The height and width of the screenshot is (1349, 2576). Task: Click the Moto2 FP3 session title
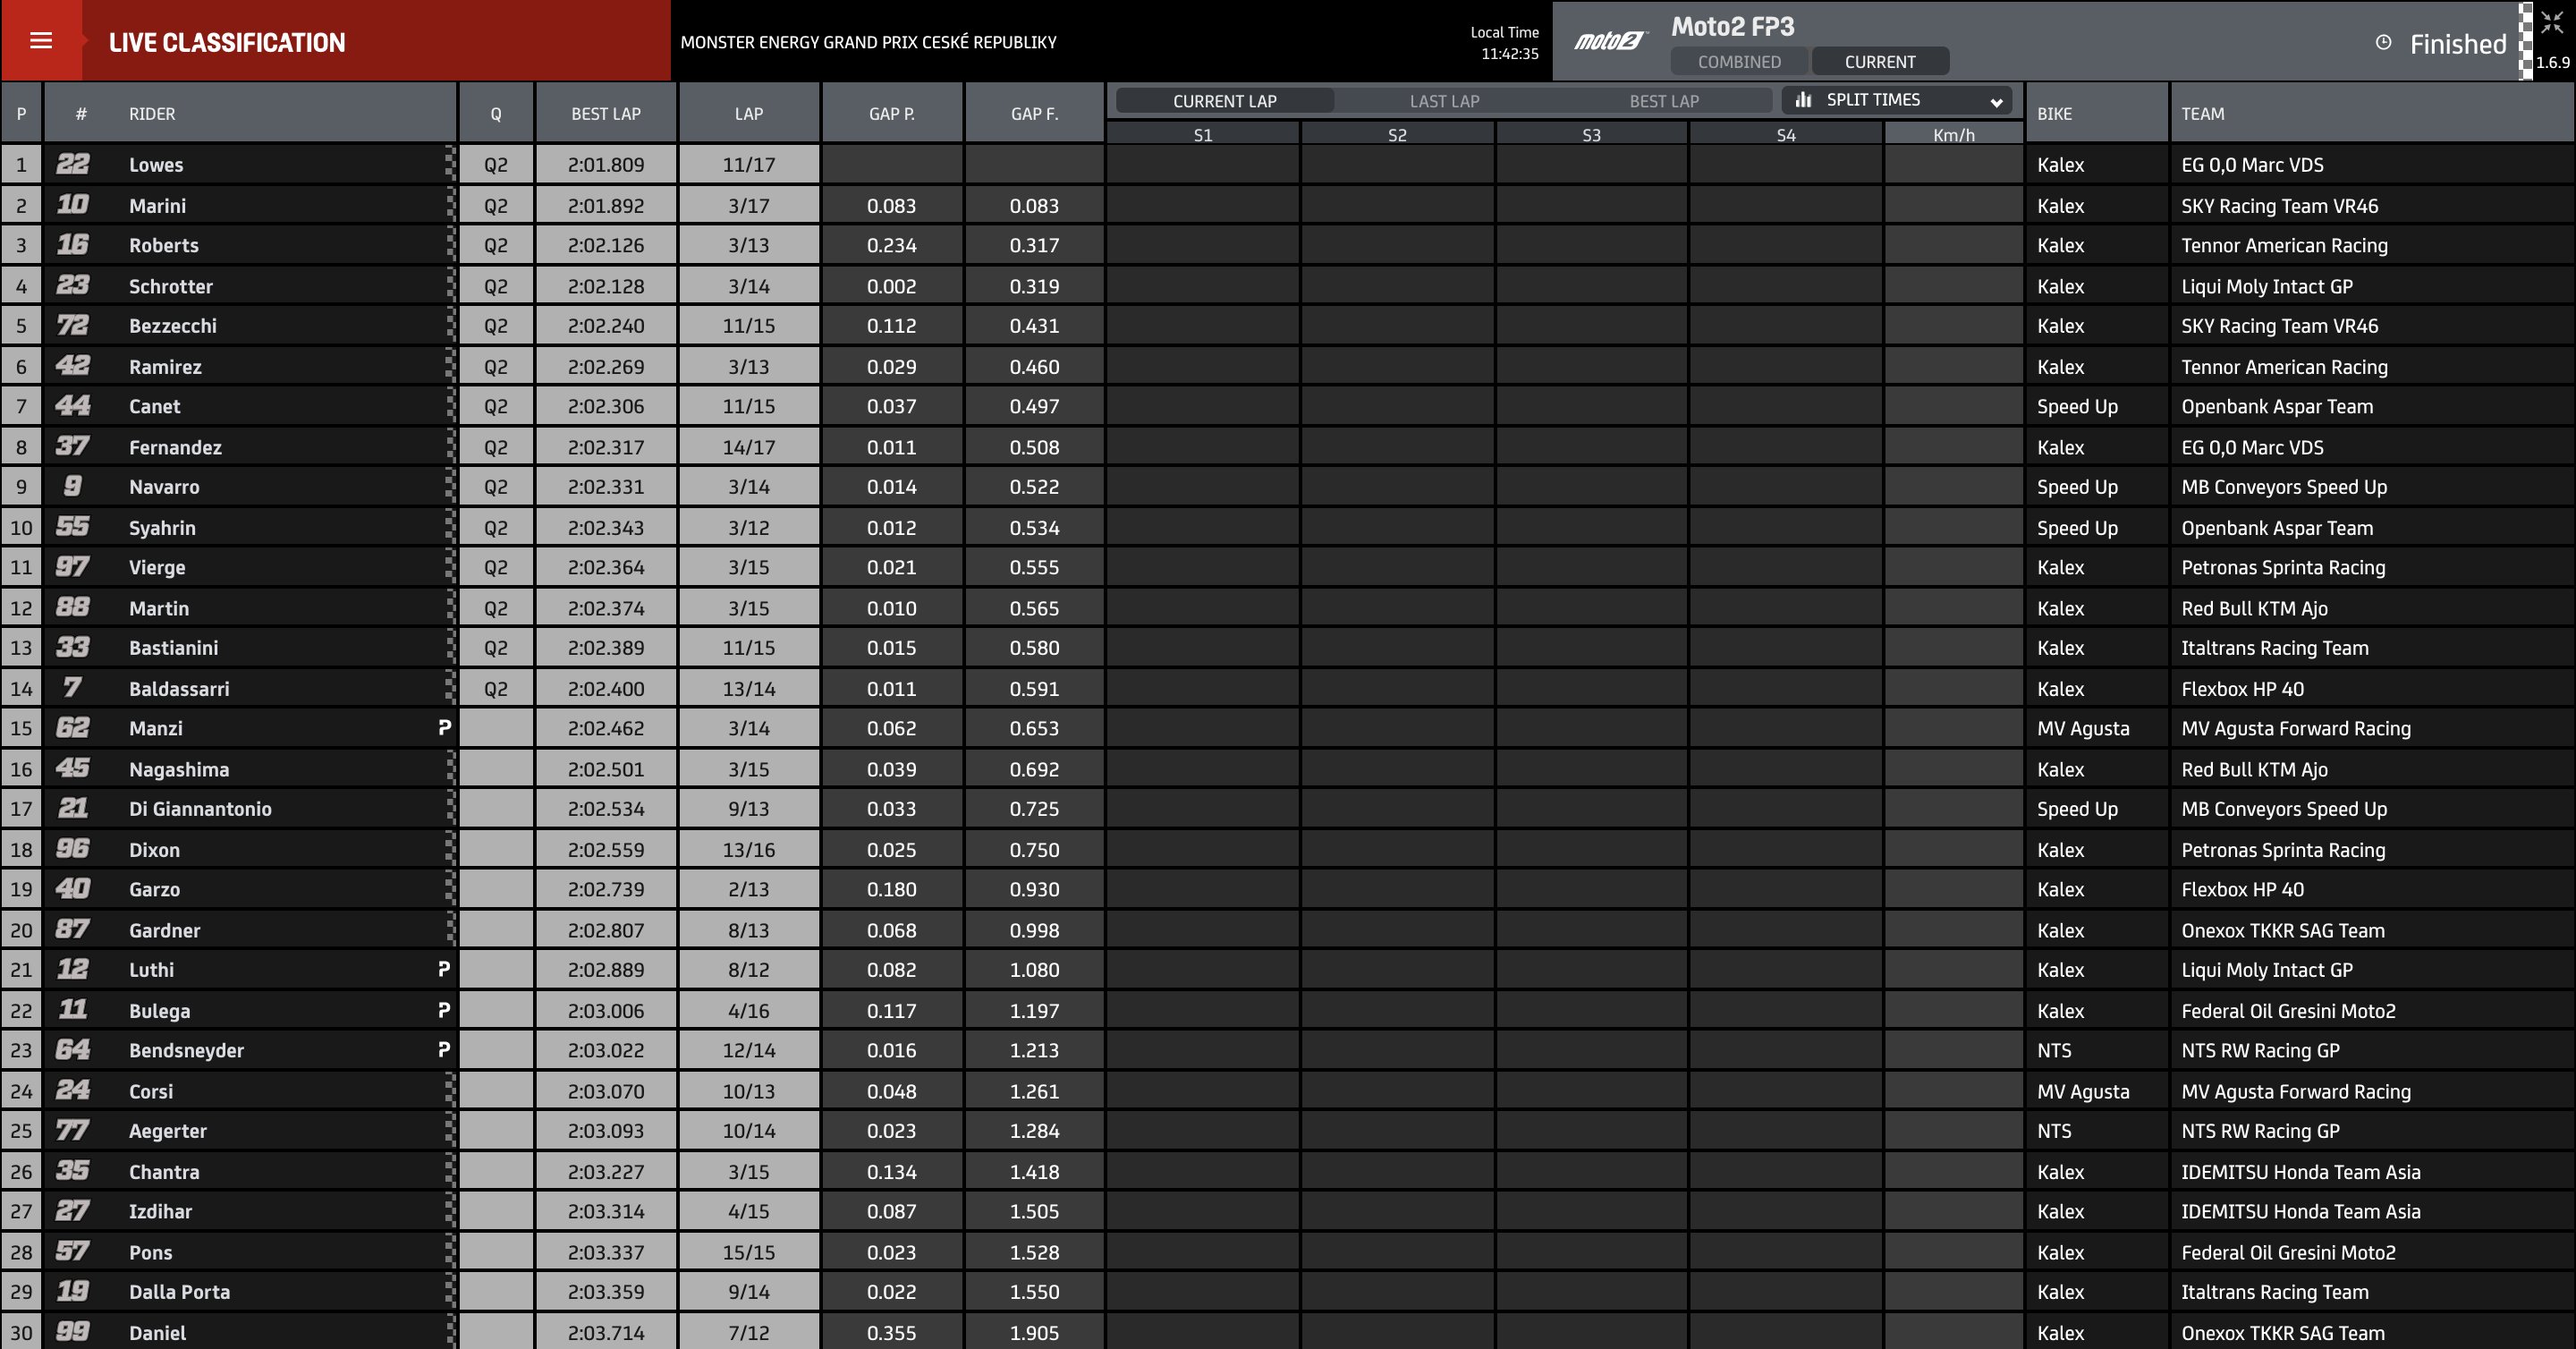tap(1732, 26)
